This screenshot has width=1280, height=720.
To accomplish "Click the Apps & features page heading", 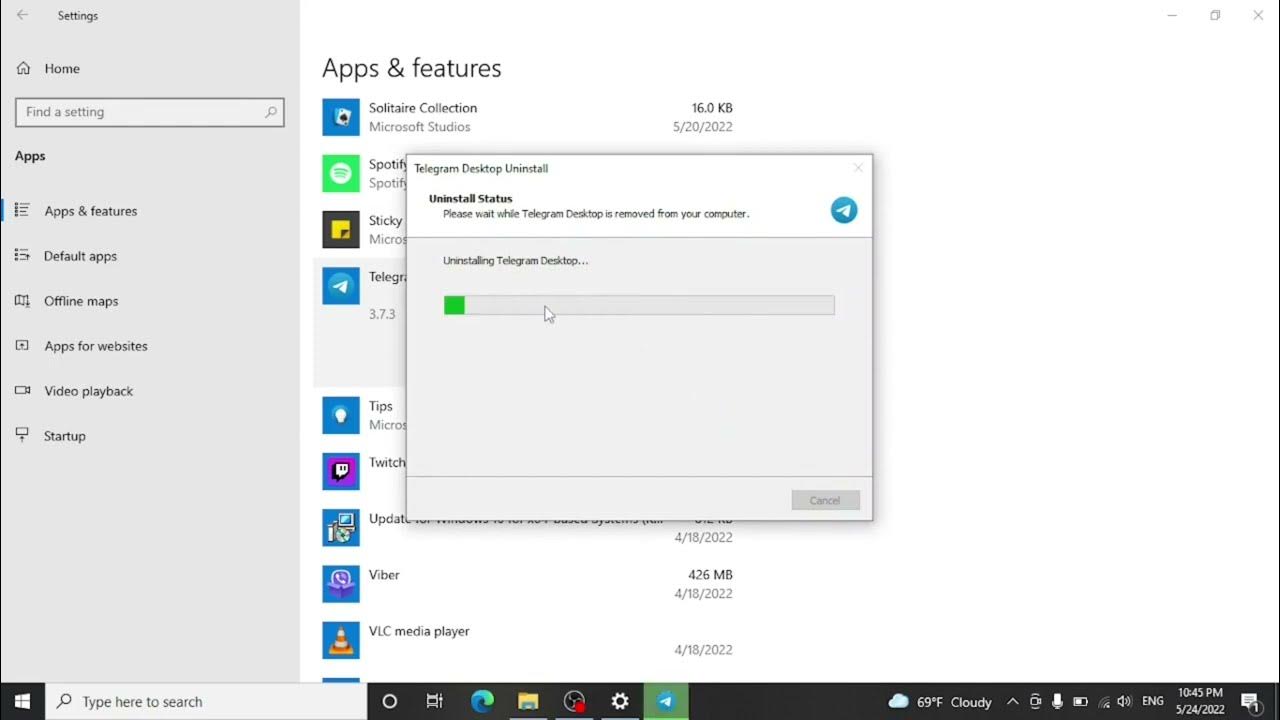I will pyautogui.click(x=412, y=68).
